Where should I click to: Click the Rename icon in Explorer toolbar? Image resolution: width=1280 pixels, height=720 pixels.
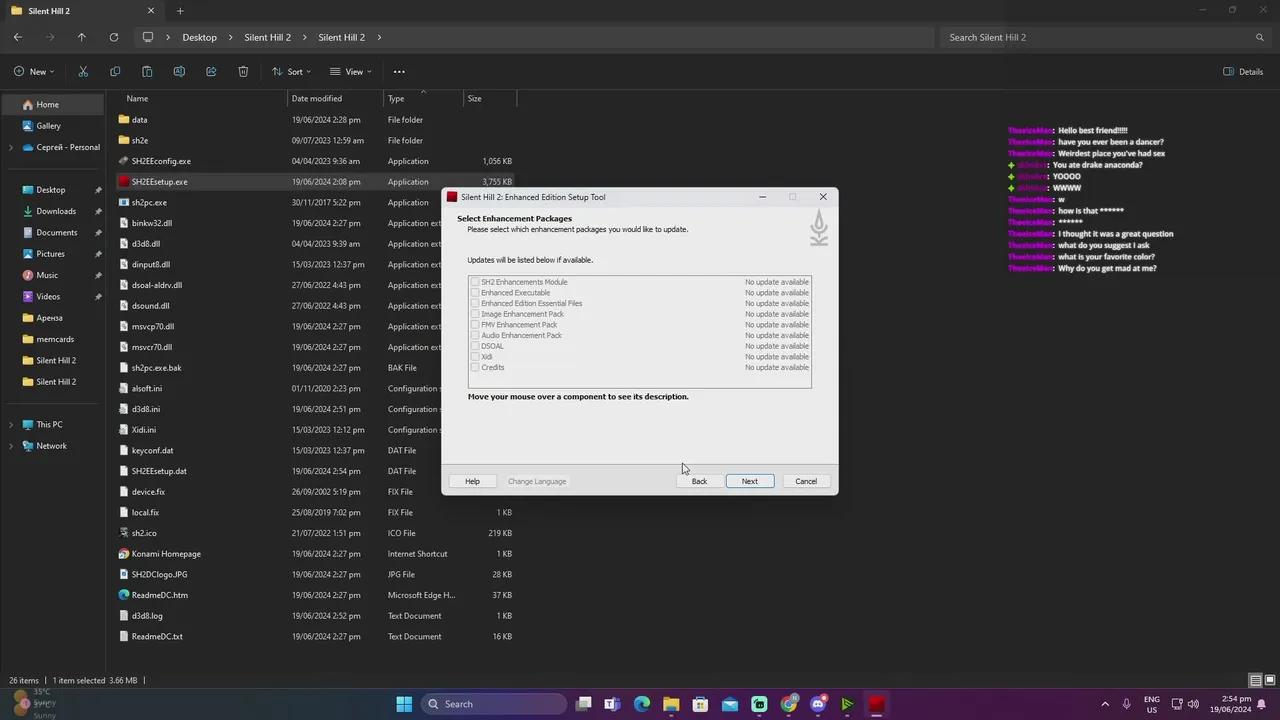[179, 72]
